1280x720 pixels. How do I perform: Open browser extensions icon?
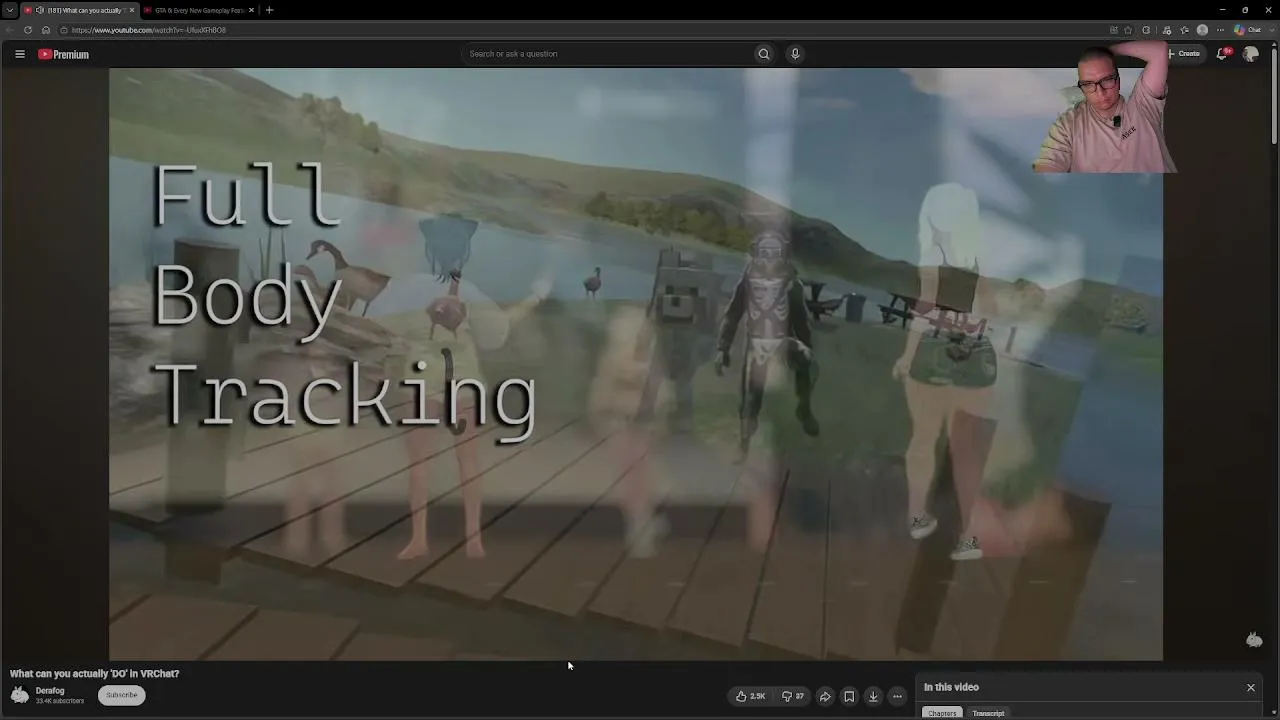pyautogui.click(x=1146, y=30)
